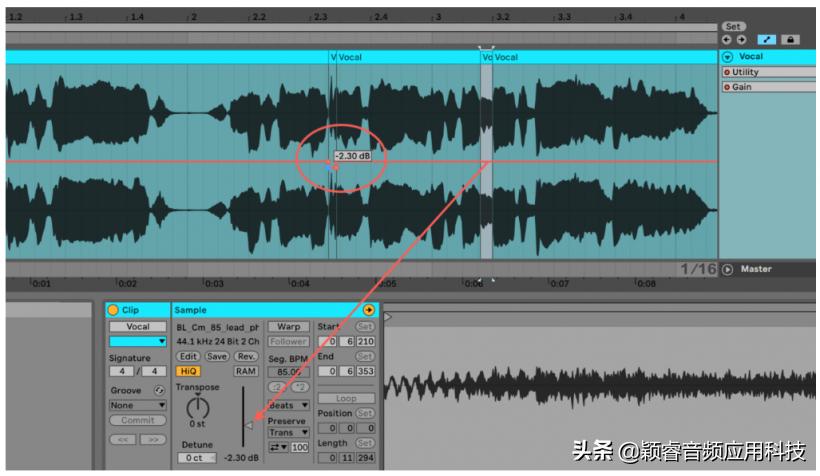Toggle automation mode button
Viewport: 820px width, 476px height.
[767, 40]
